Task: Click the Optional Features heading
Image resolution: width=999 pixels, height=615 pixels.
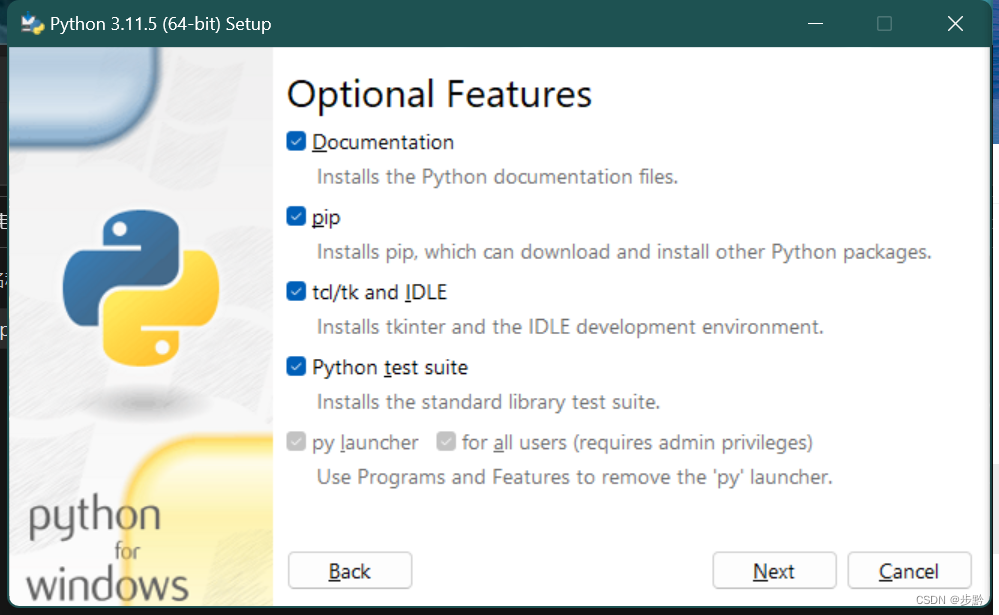Action: 439,94
